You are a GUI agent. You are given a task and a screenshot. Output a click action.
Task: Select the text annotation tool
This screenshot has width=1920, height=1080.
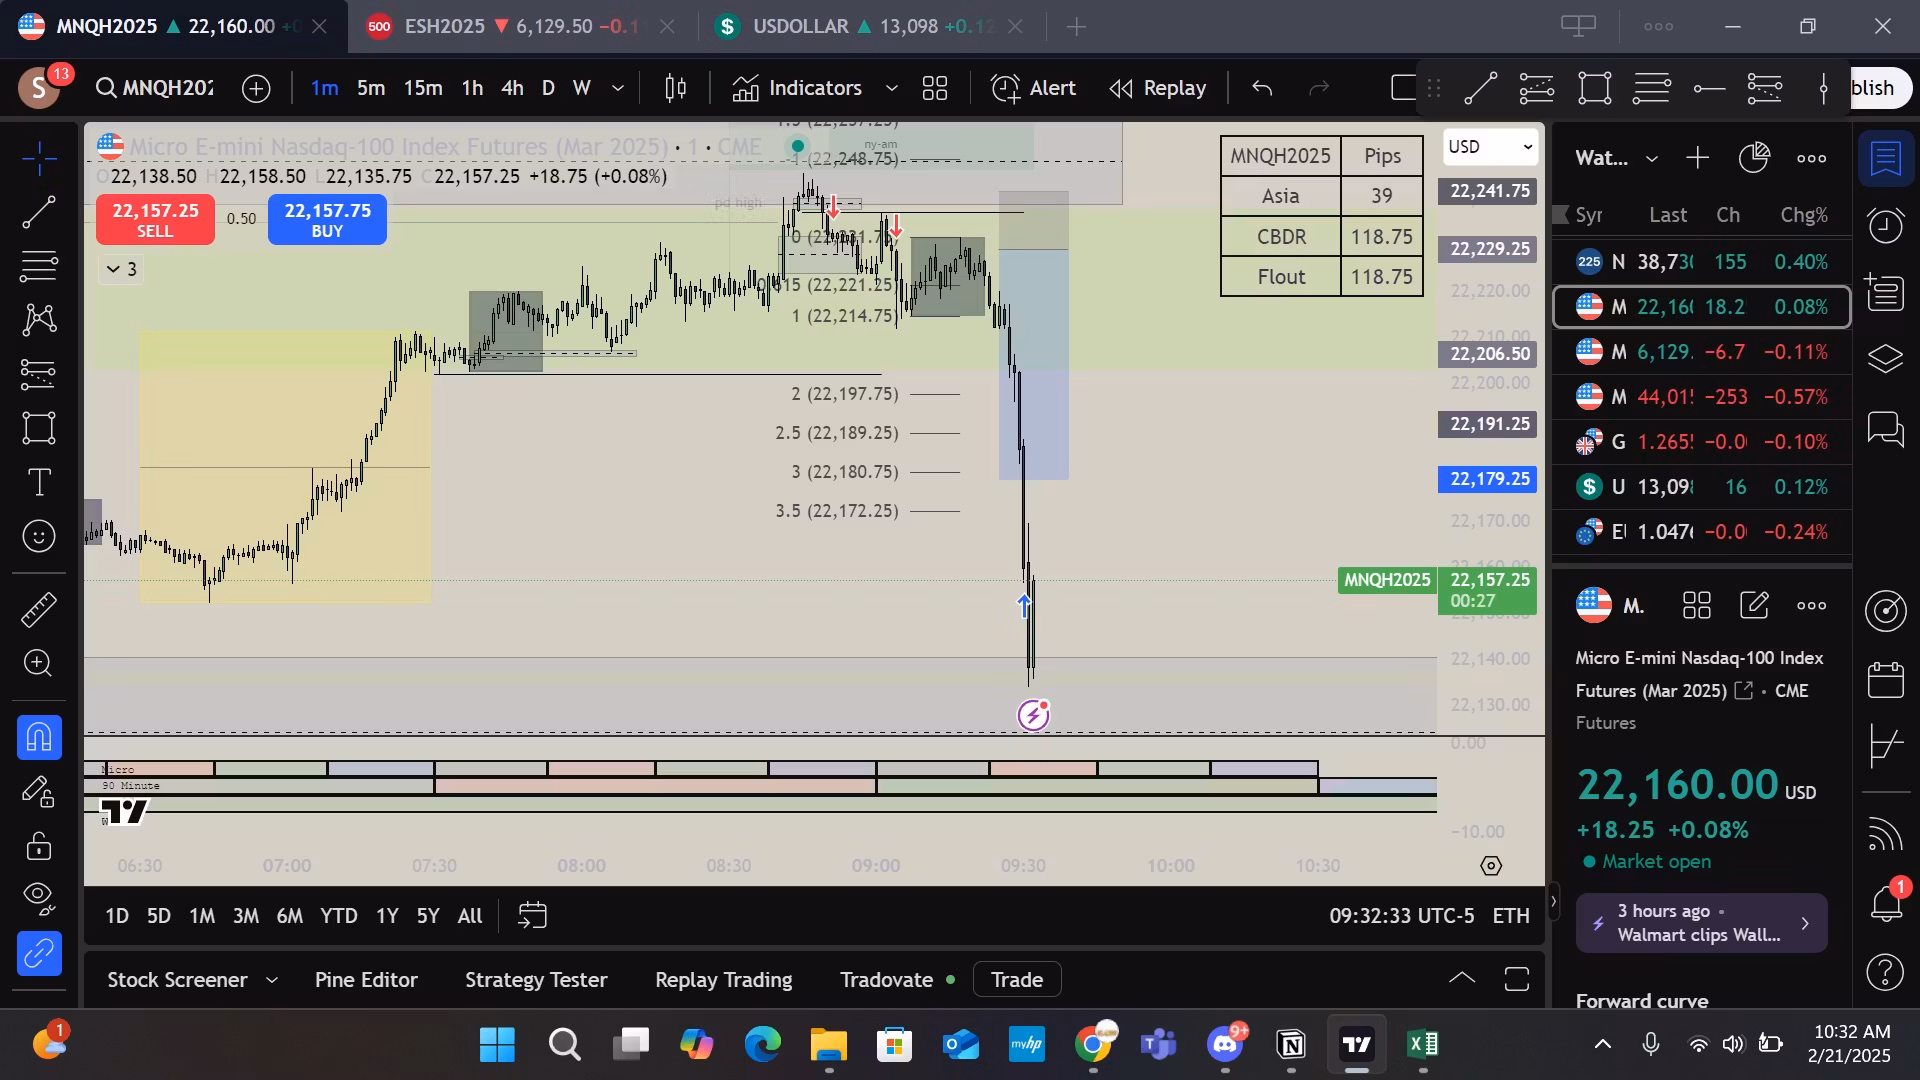click(39, 483)
